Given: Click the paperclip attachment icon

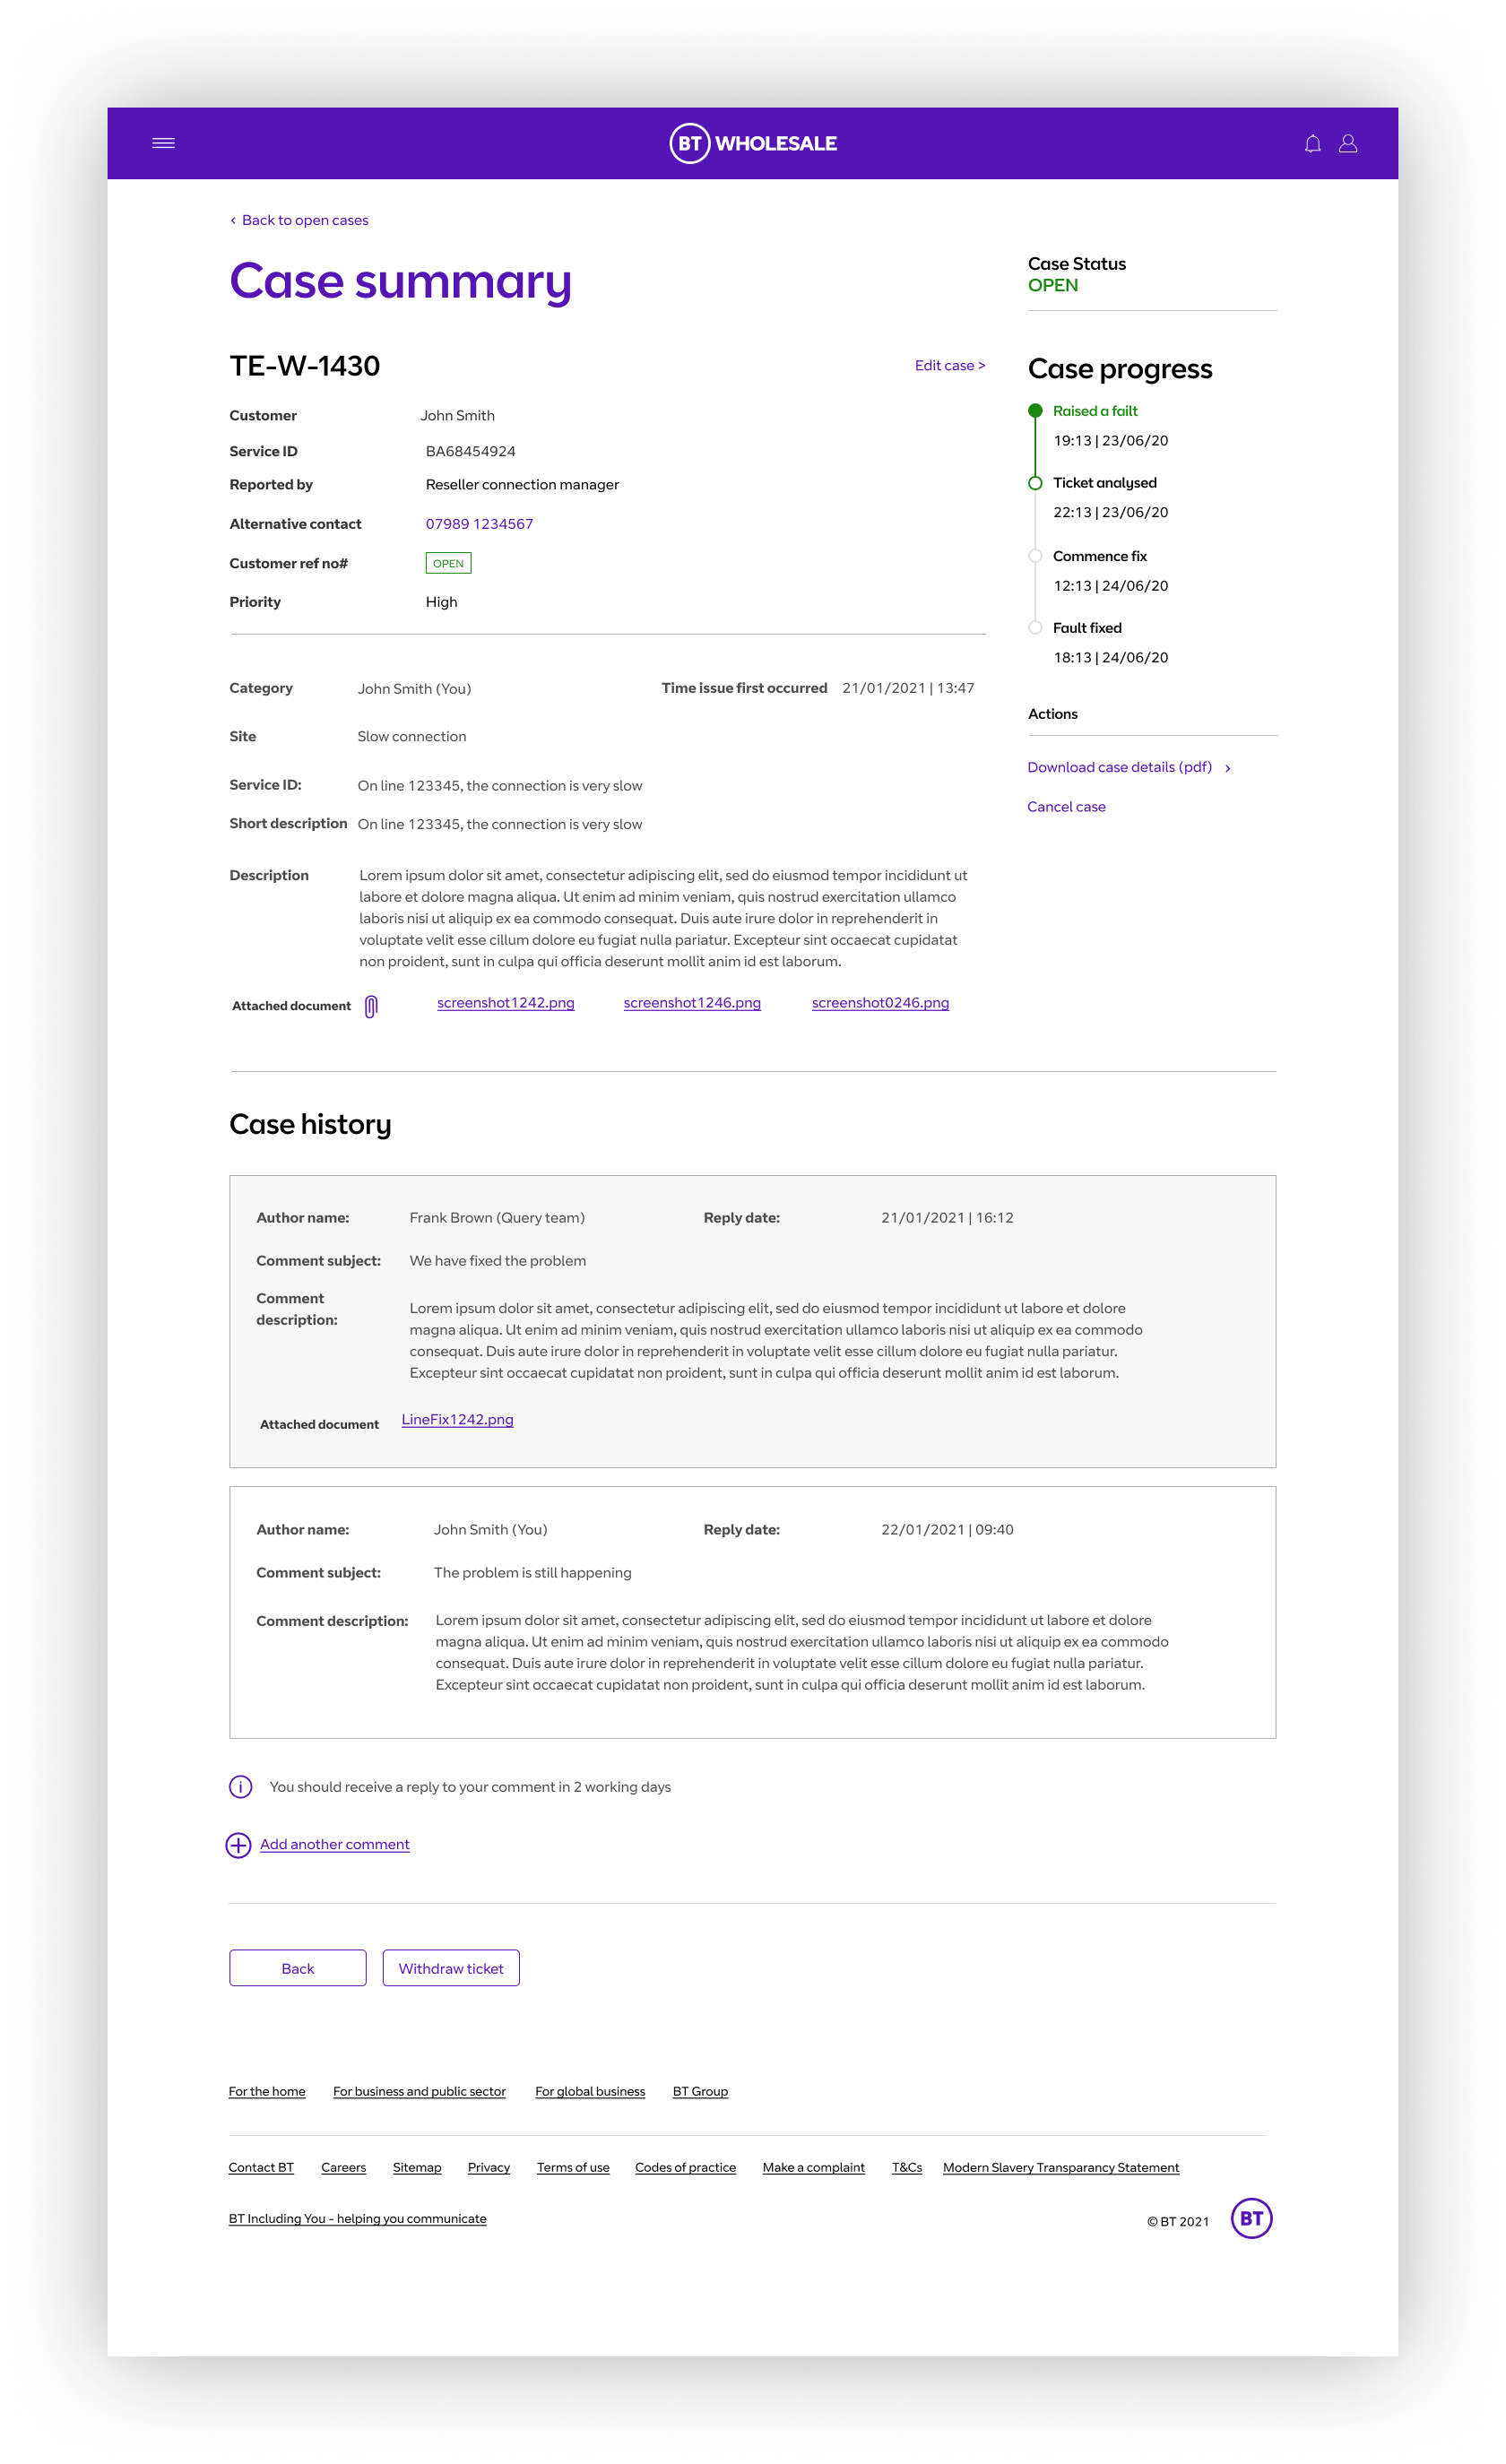Looking at the screenshot, I should pos(371,1006).
